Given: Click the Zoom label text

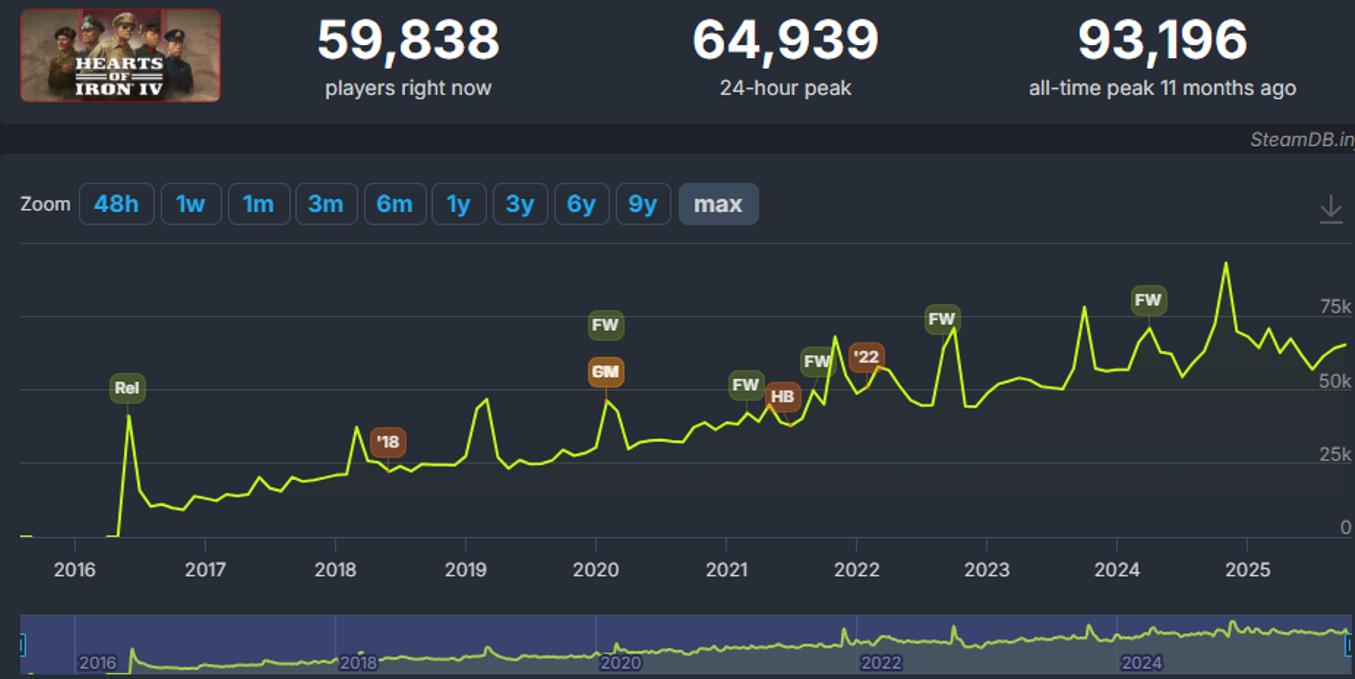Looking at the screenshot, I should click(46, 204).
